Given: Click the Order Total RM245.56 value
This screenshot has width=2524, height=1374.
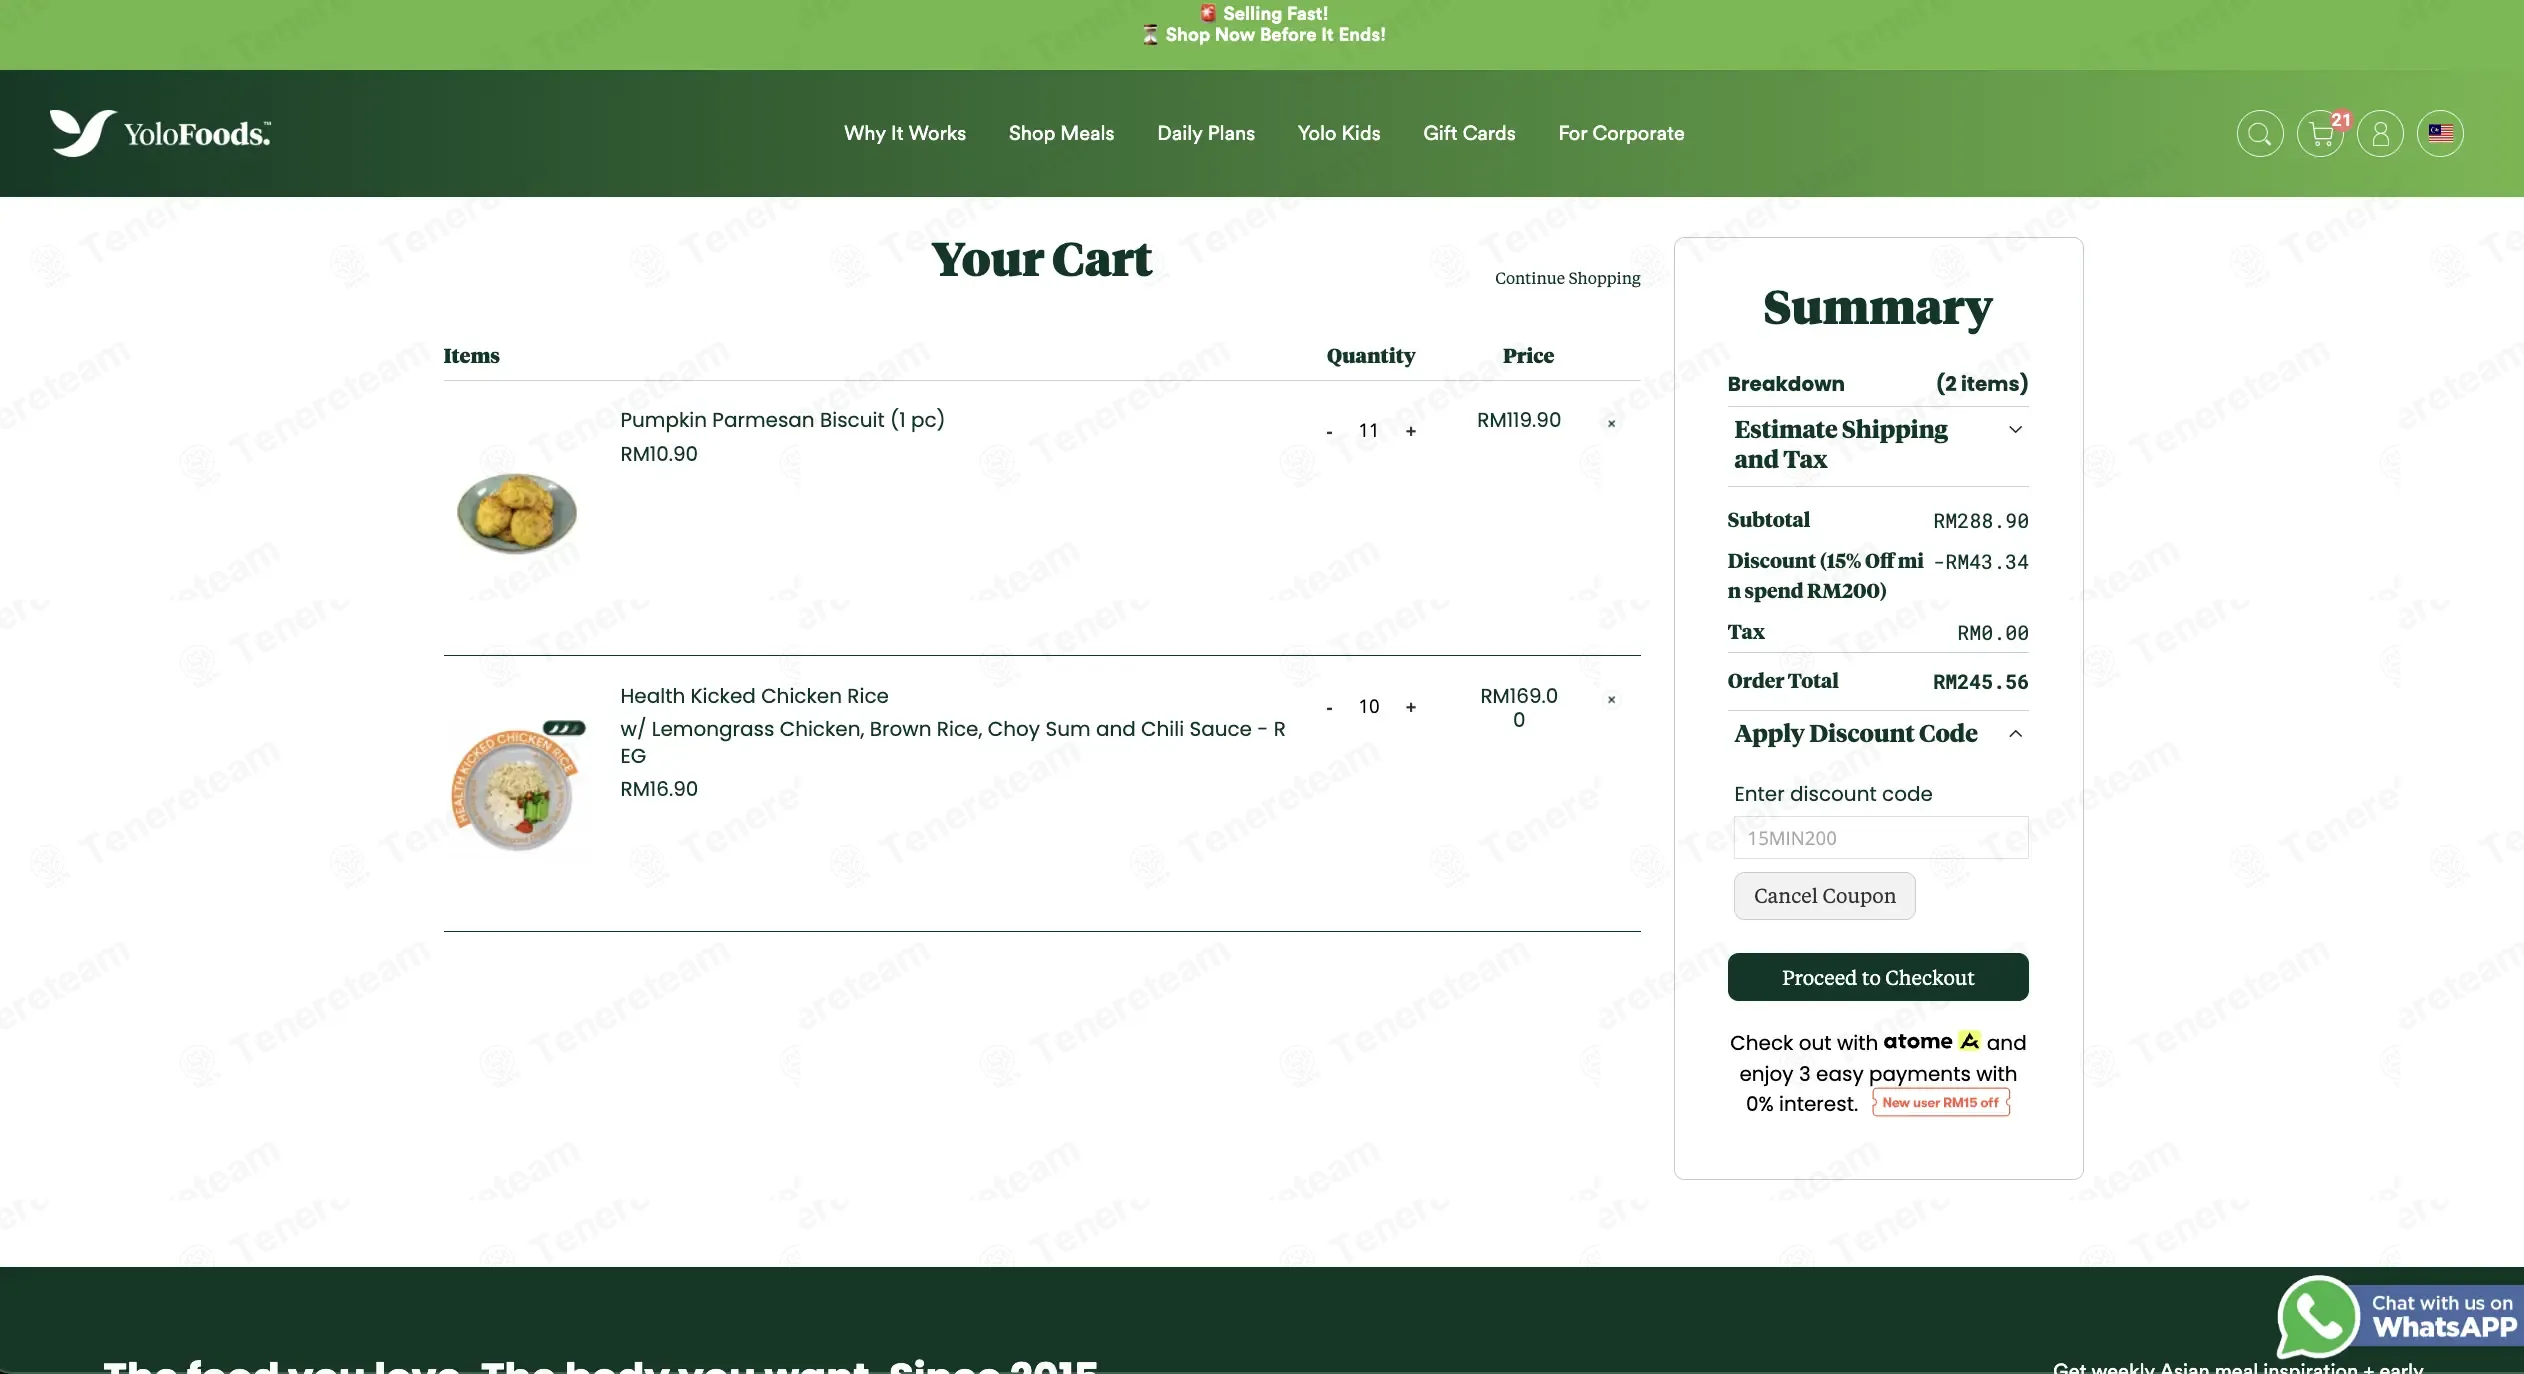Looking at the screenshot, I should pyautogui.click(x=1980, y=682).
